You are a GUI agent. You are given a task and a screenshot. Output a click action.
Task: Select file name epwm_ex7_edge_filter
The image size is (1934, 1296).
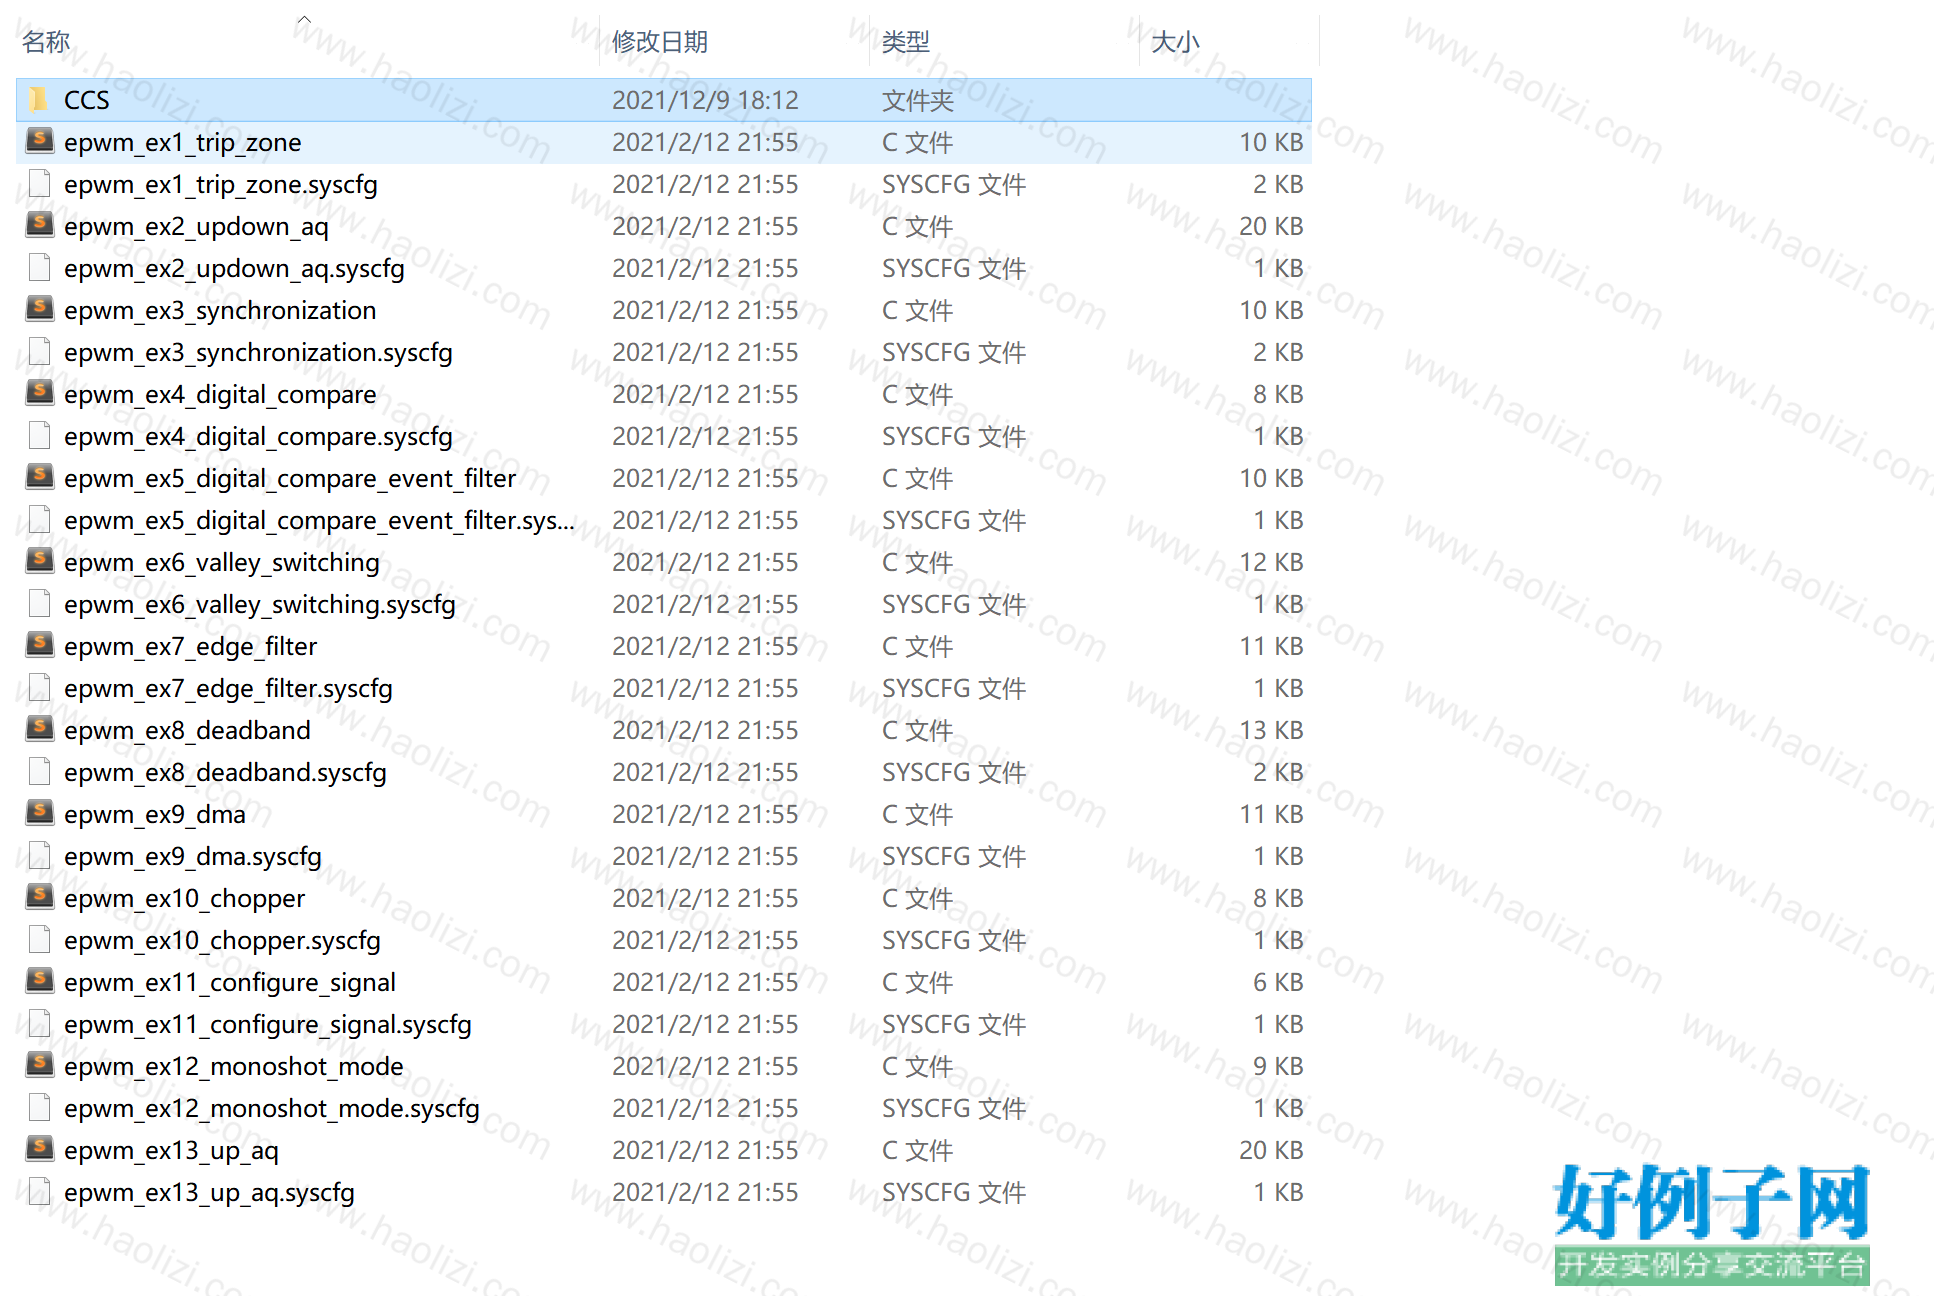point(190,646)
